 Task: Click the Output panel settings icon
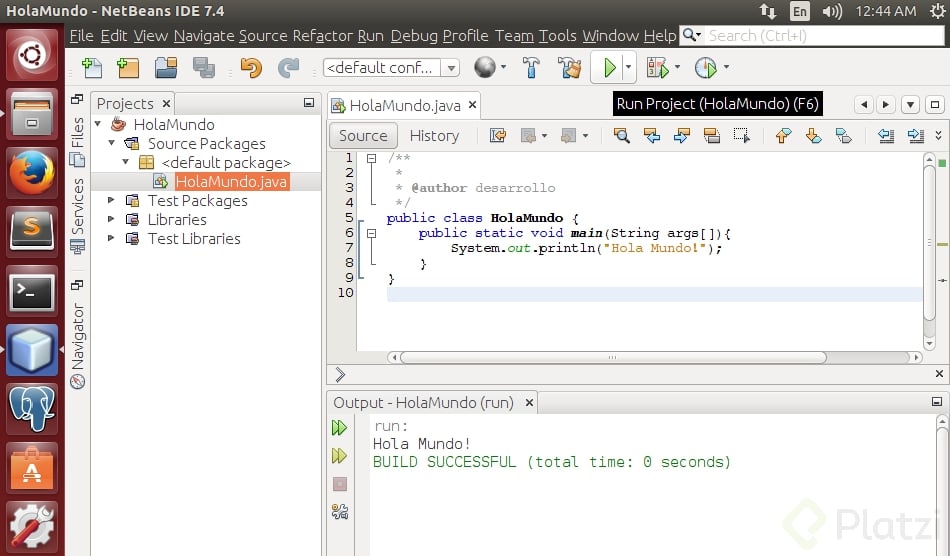(339, 512)
